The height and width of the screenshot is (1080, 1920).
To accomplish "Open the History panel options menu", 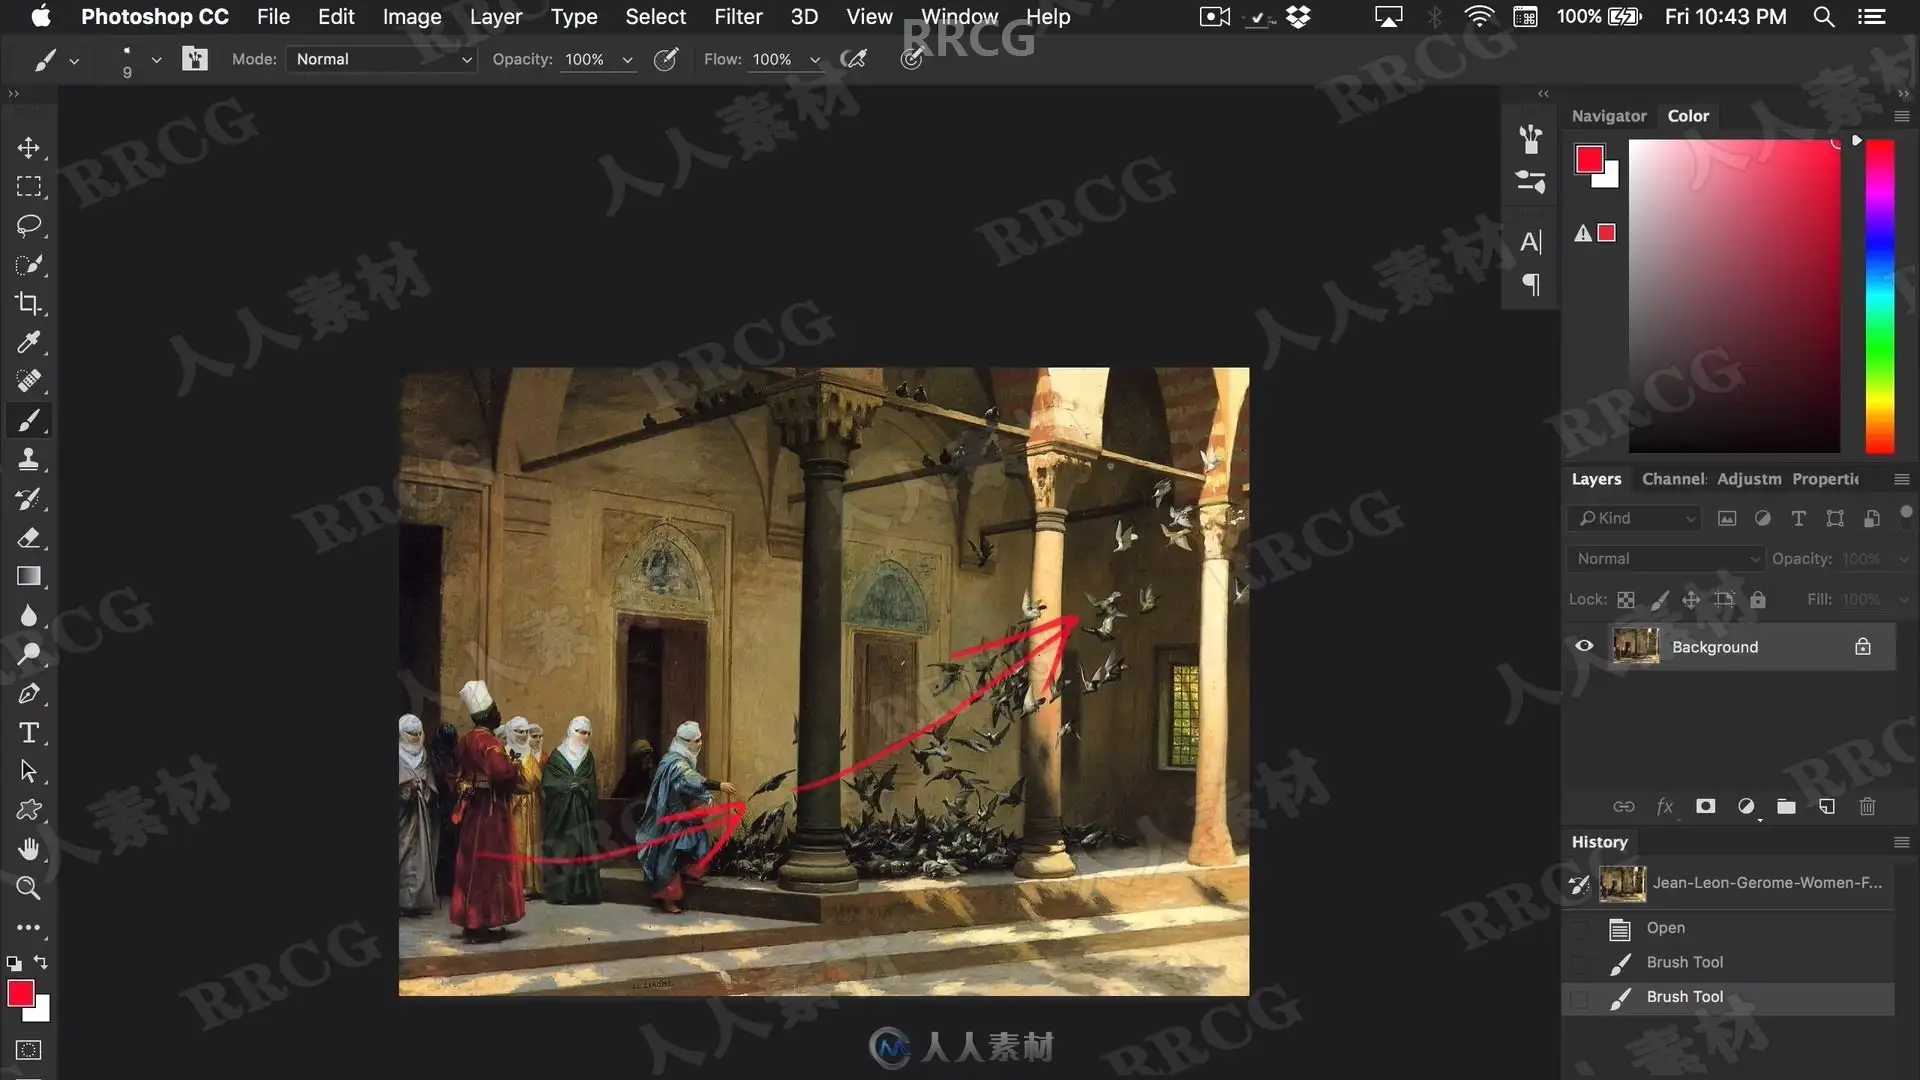I will 1901,842.
